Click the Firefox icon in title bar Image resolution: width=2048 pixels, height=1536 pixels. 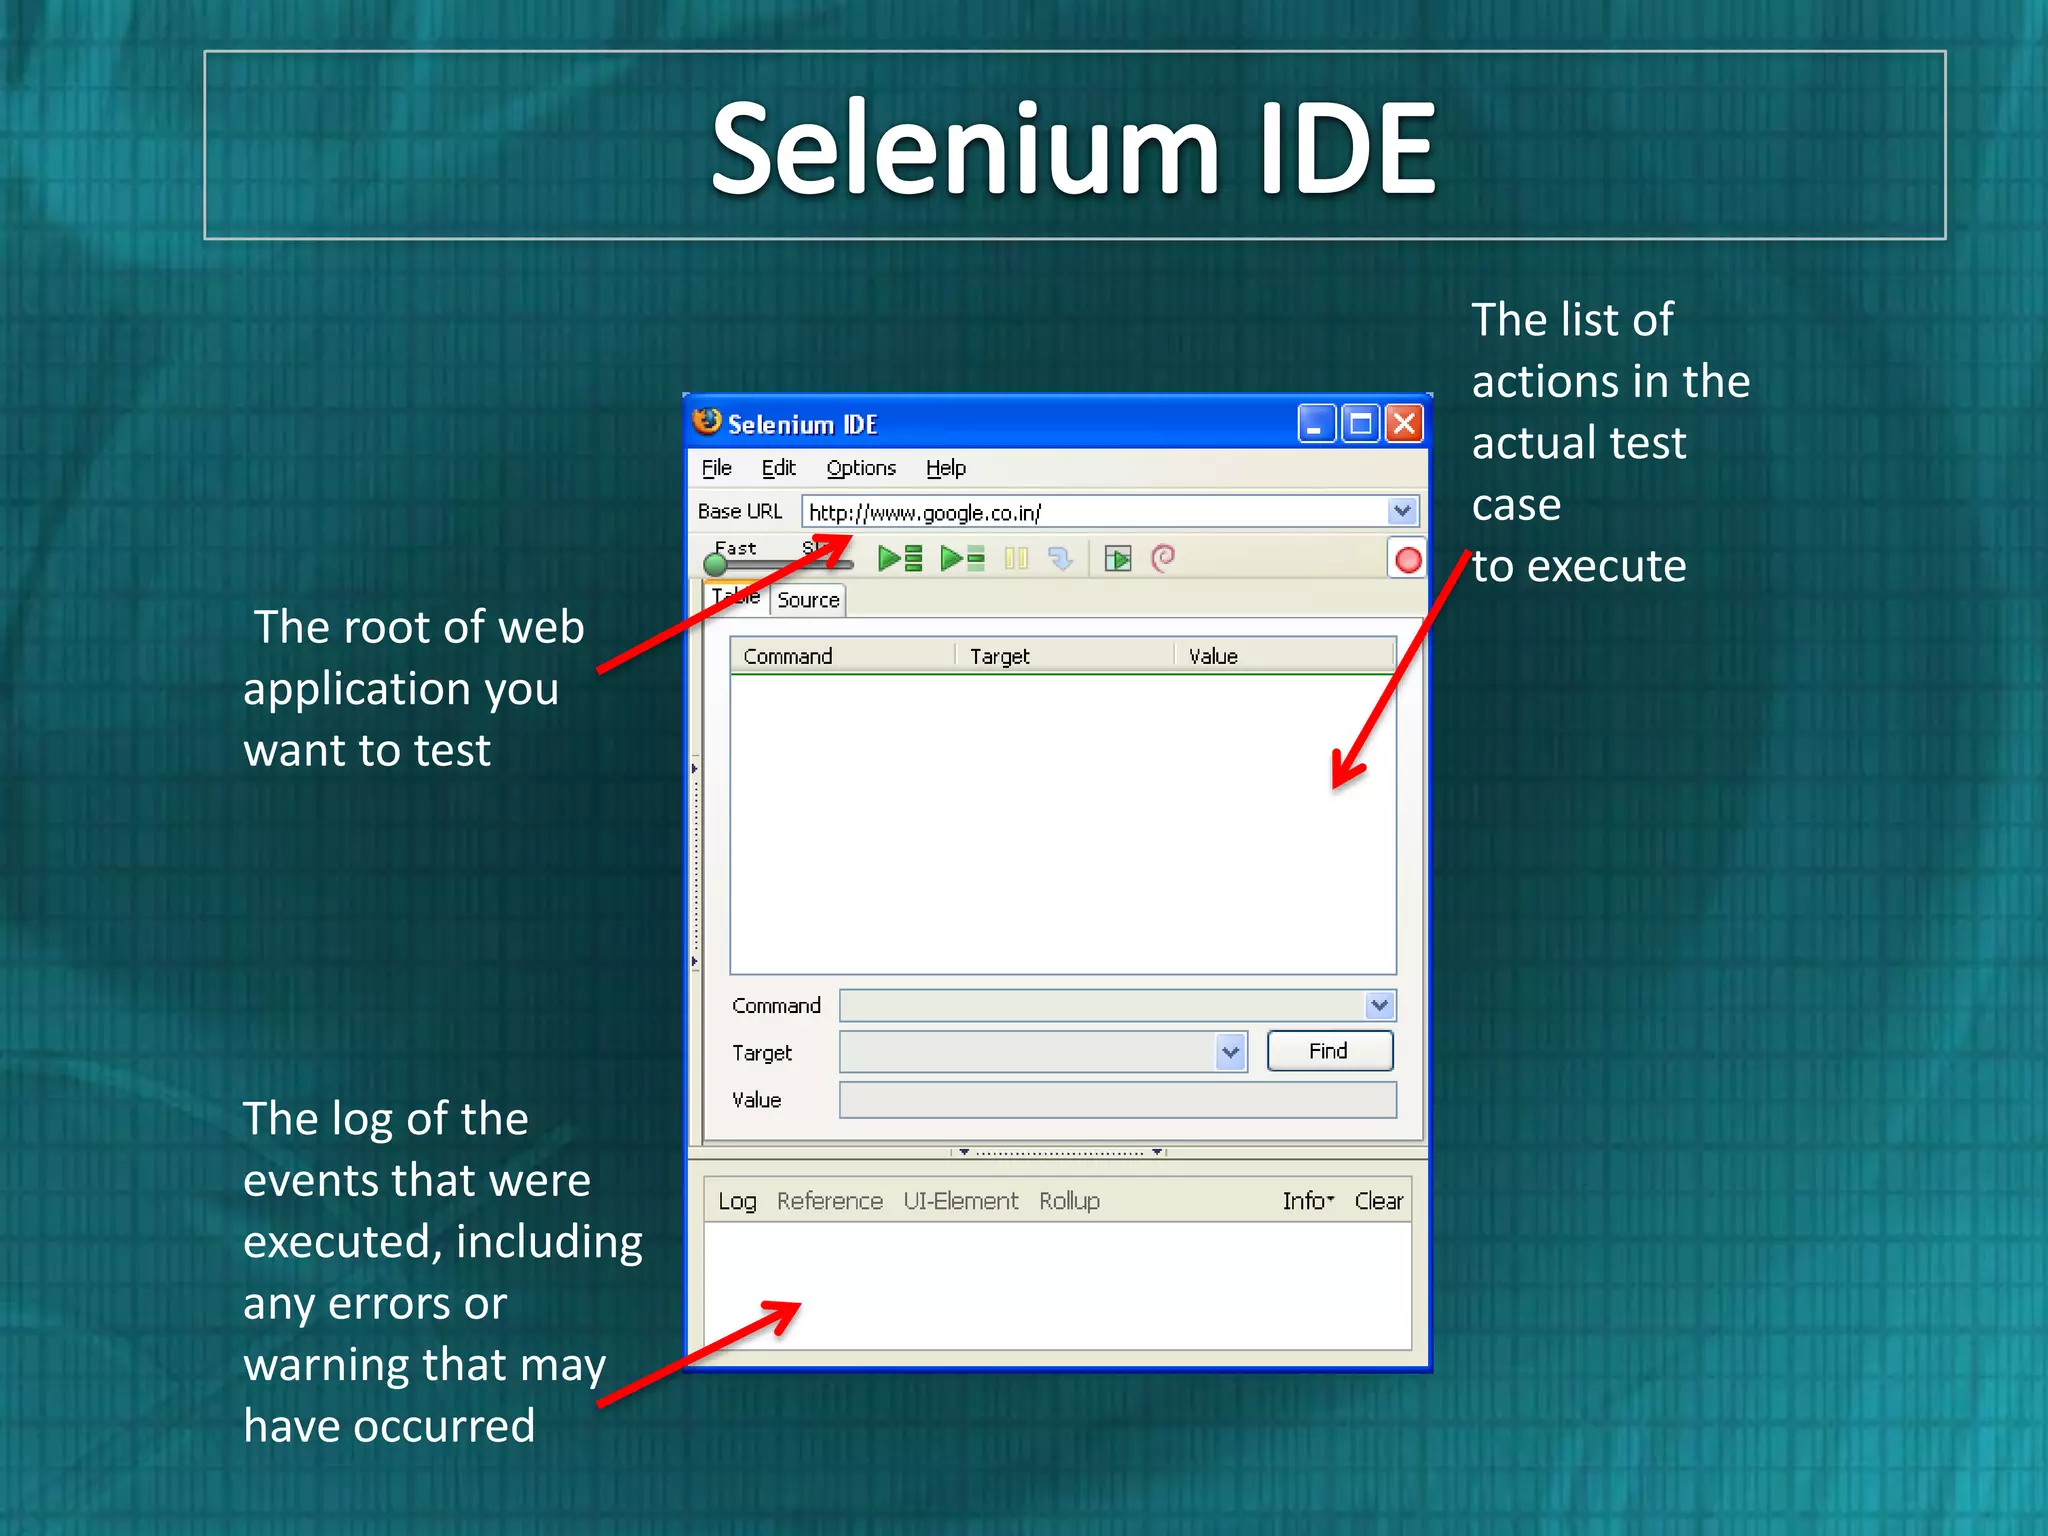707,422
